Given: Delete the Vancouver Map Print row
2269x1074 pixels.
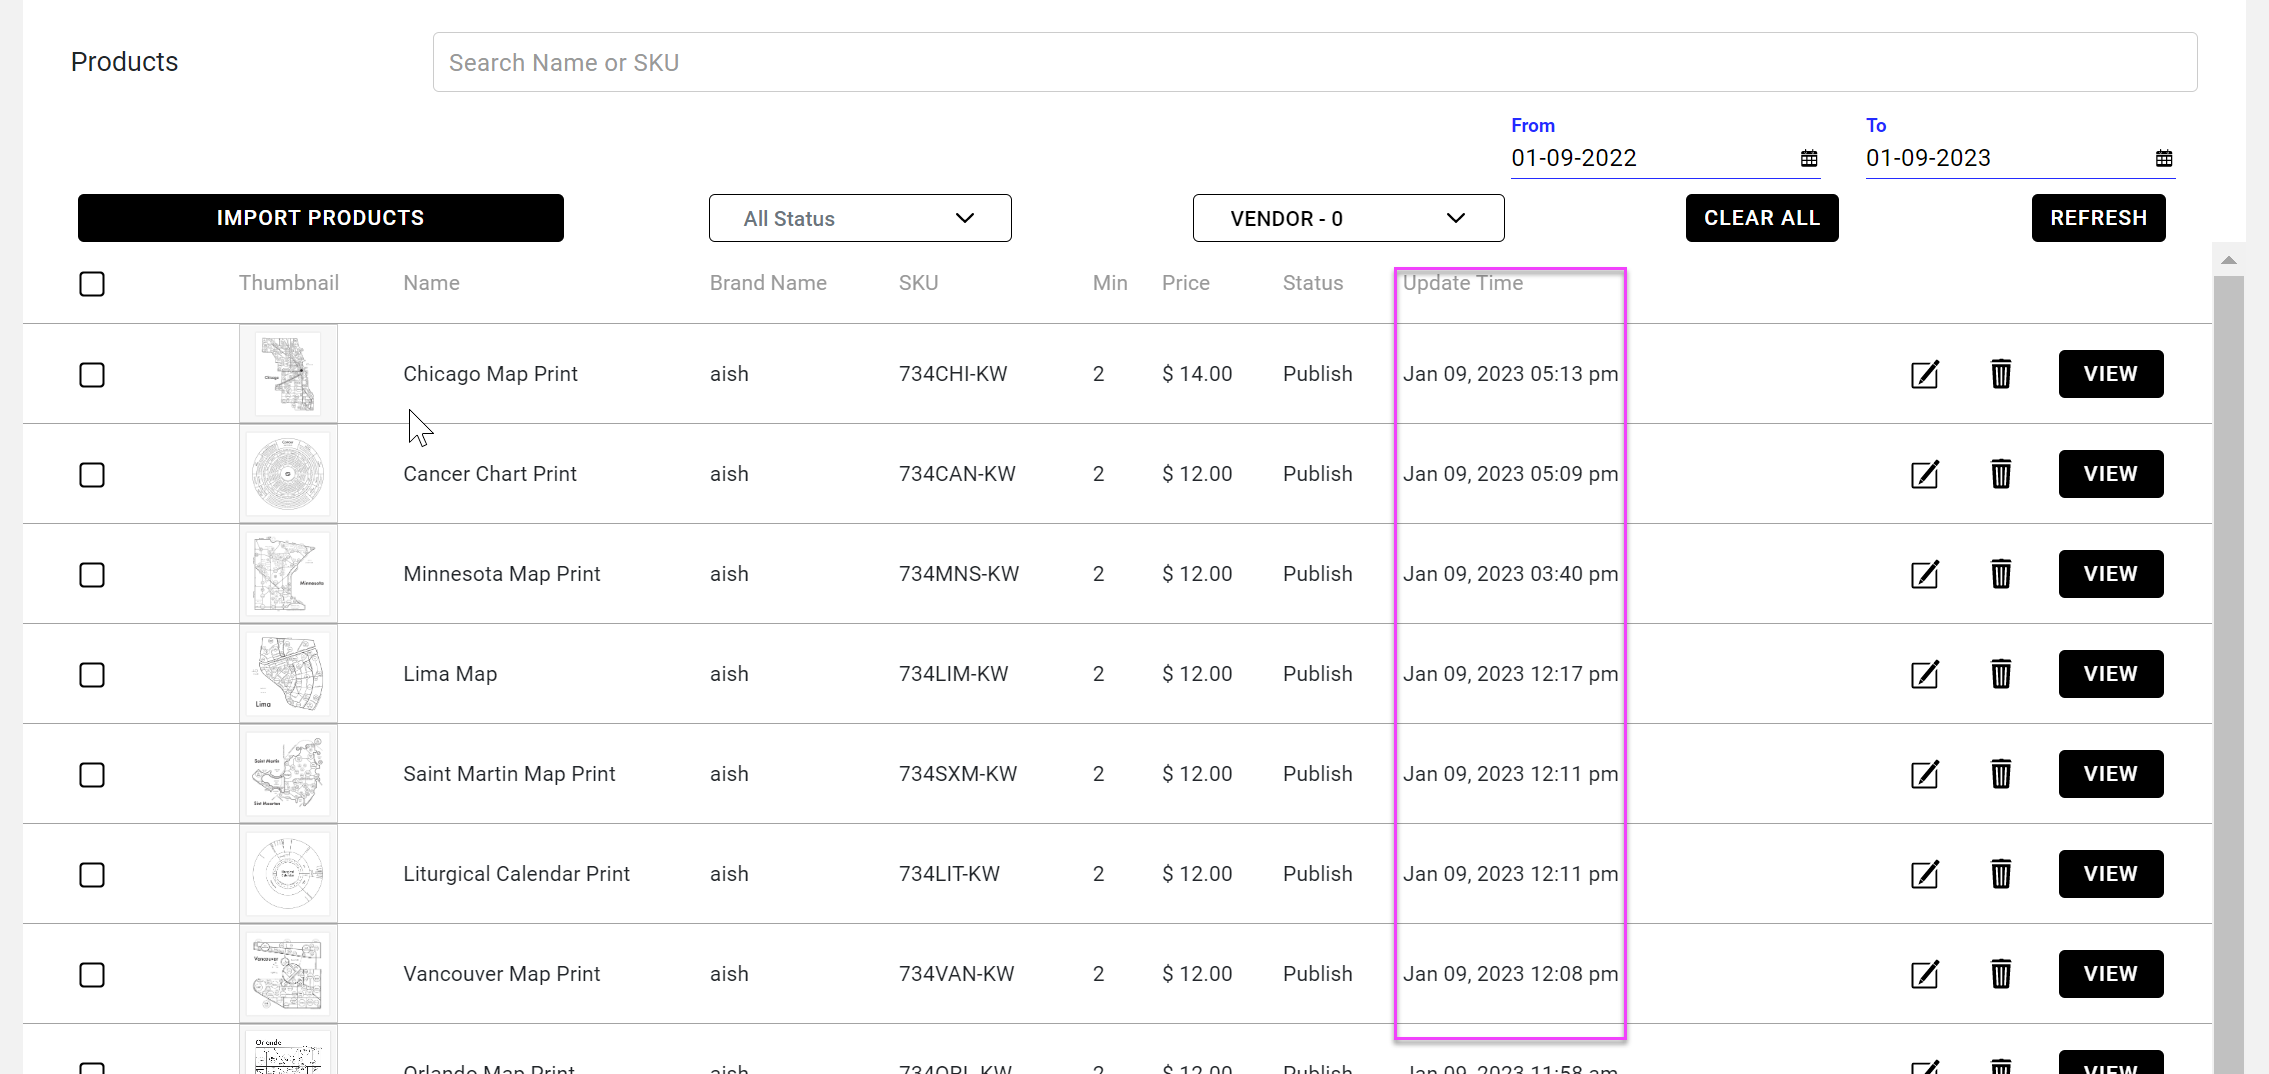Looking at the screenshot, I should pyautogui.click(x=2000, y=974).
